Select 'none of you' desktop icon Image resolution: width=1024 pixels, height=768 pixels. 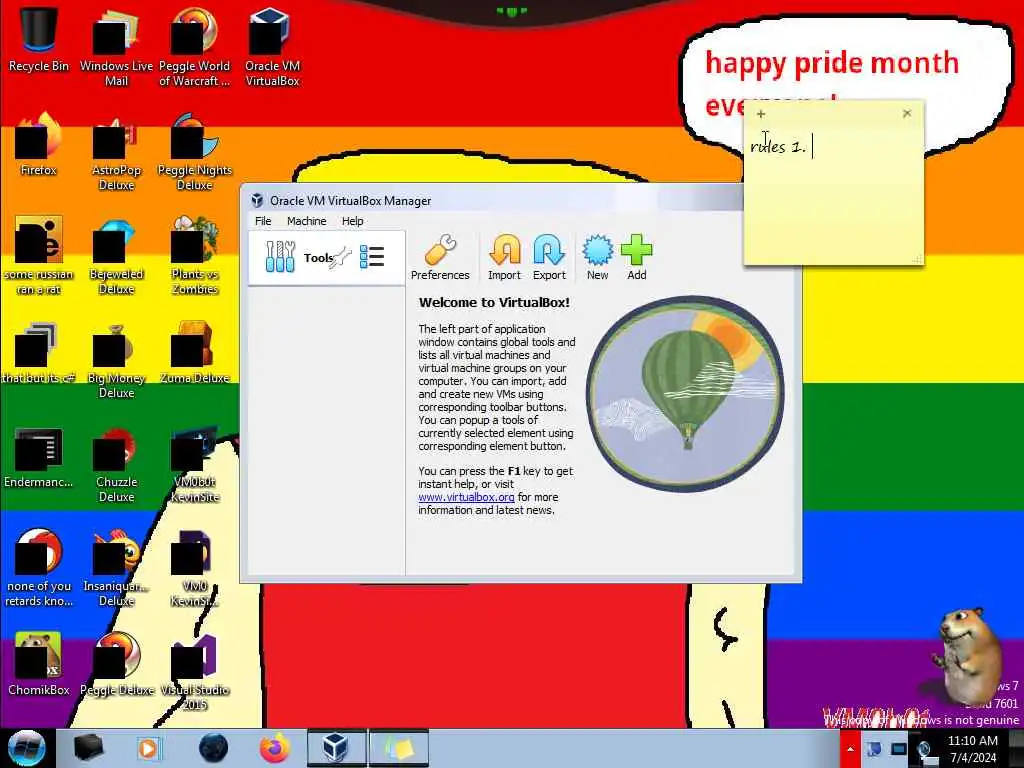tap(39, 568)
